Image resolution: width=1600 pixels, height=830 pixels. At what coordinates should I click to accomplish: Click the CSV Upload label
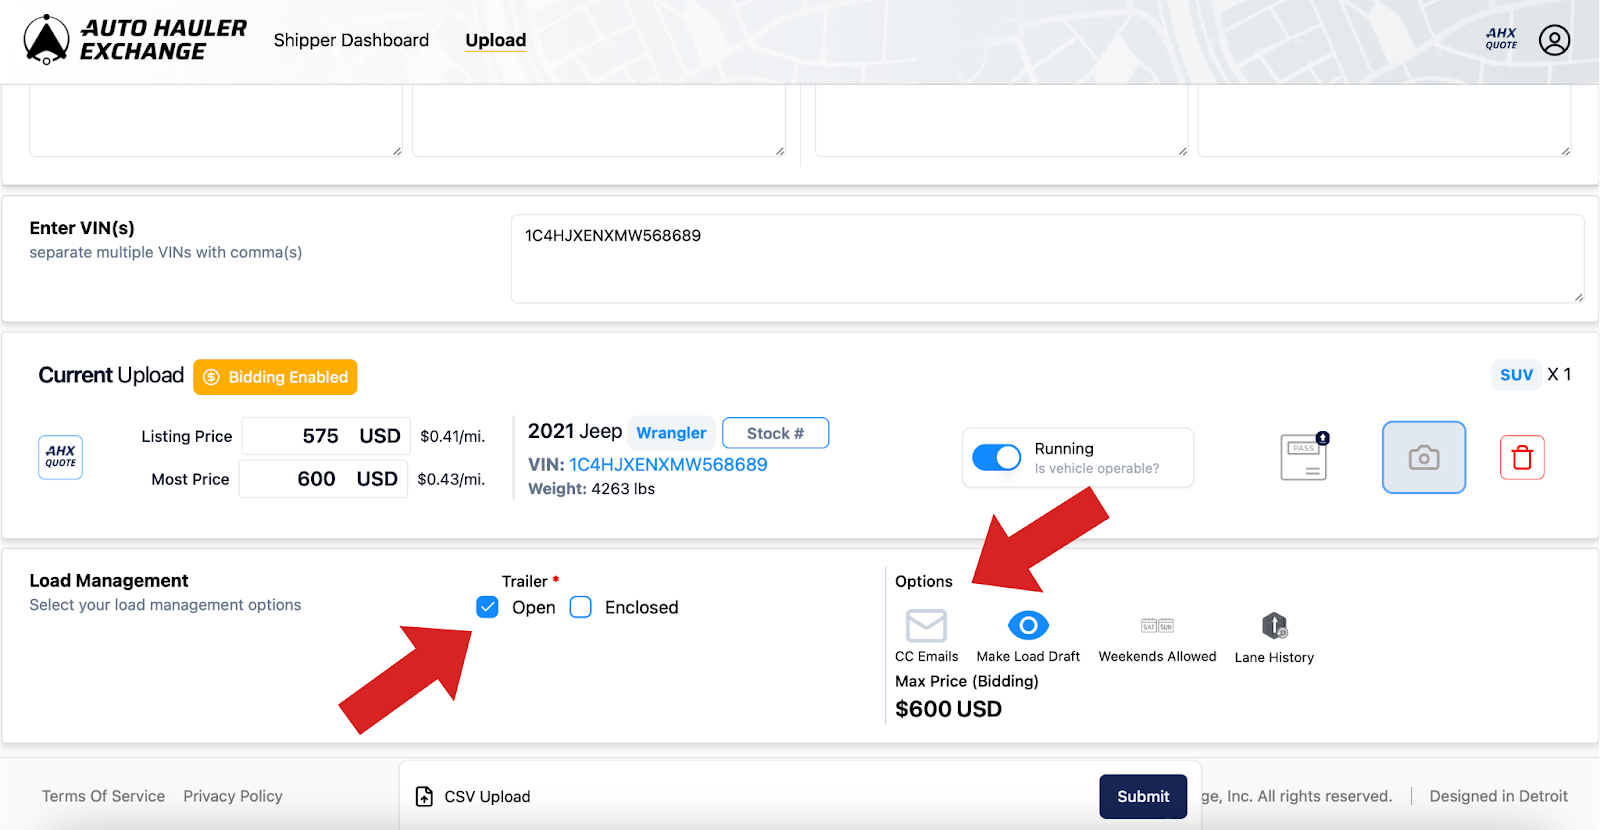point(487,796)
